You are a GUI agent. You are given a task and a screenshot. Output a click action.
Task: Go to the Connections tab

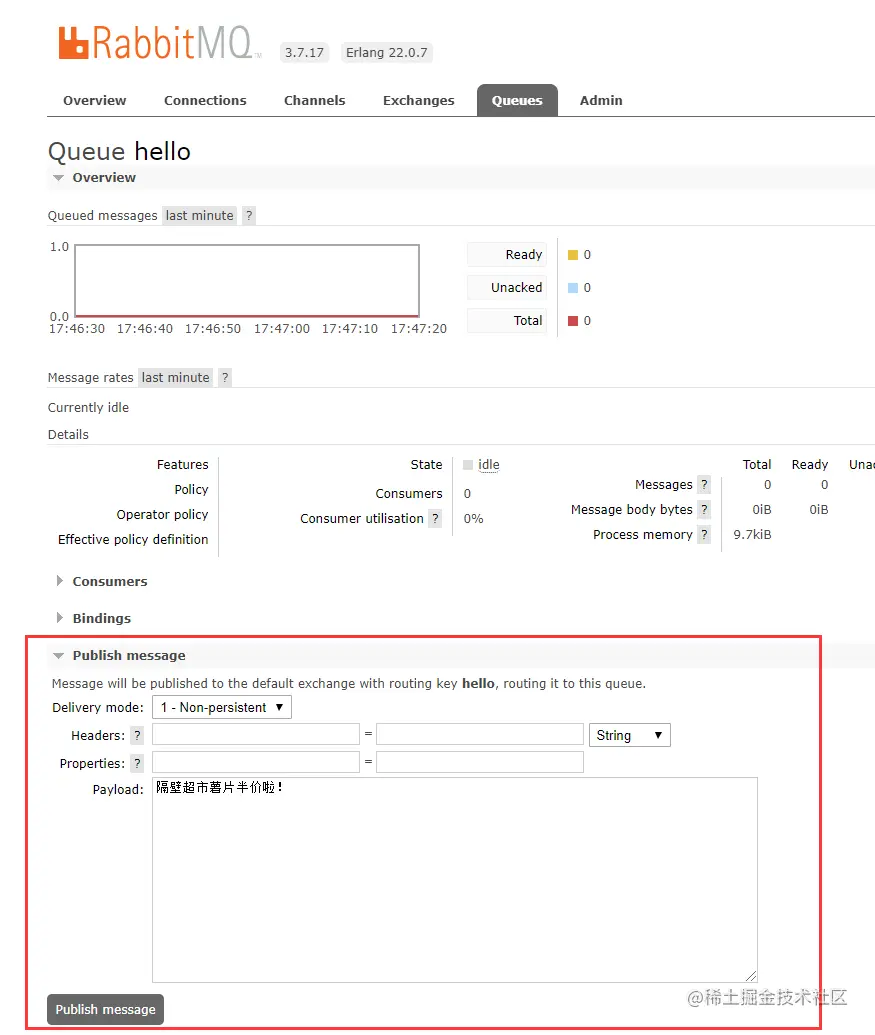[205, 100]
